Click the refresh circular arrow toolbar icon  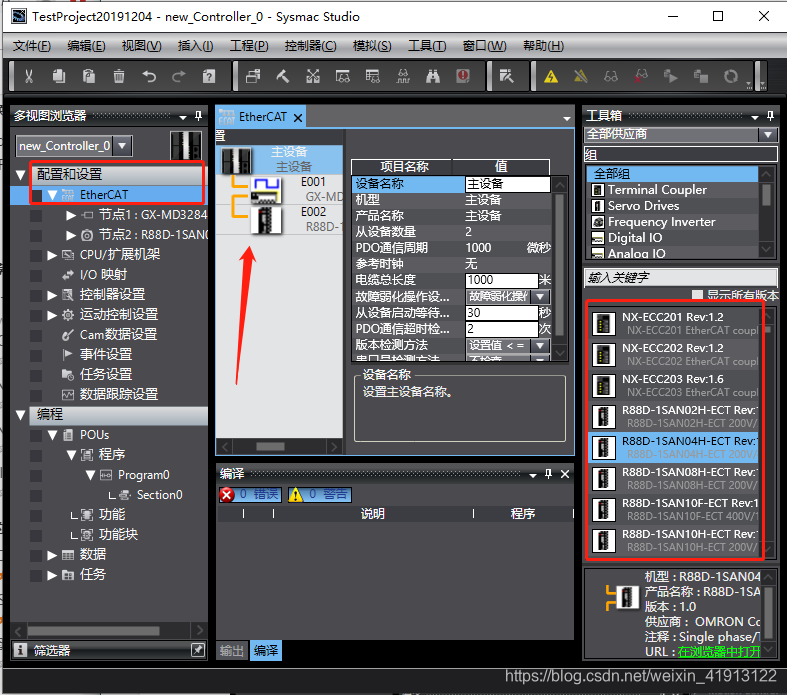731,76
